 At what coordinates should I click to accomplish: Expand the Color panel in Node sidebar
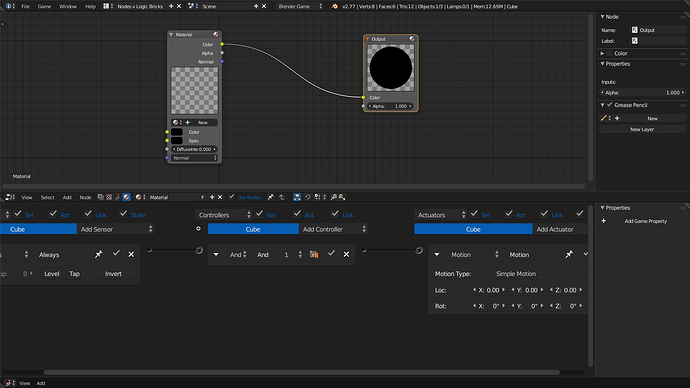(602, 53)
